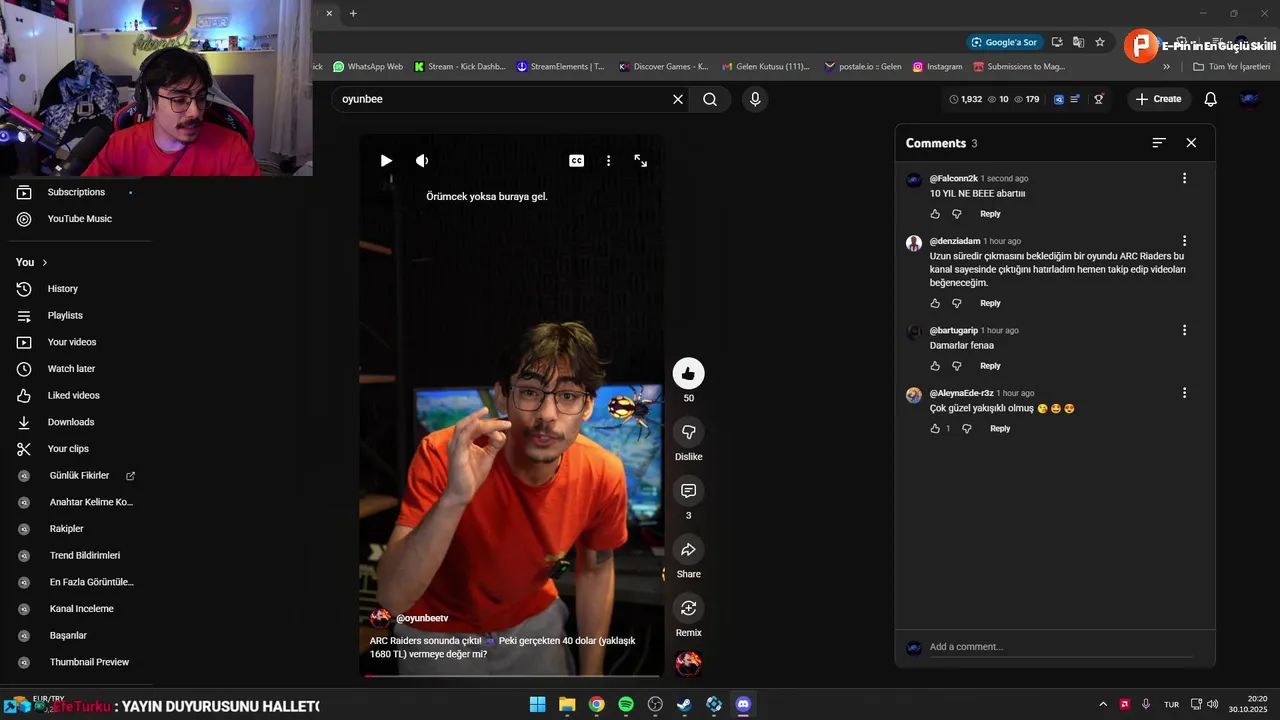1280x720 pixels.
Task: Like the @AleynaEde-r3z comment
Action: (935, 429)
